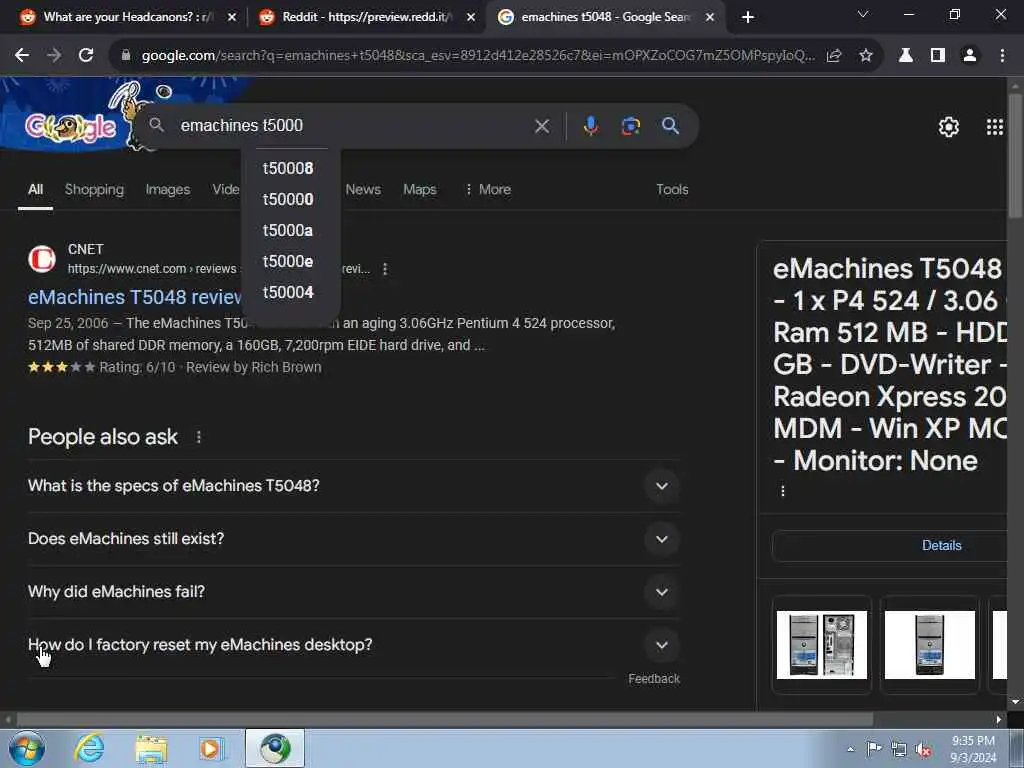Search by image with the Lens icon
Image resolution: width=1024 pixels, height=768 pixels.
point(630,126)
